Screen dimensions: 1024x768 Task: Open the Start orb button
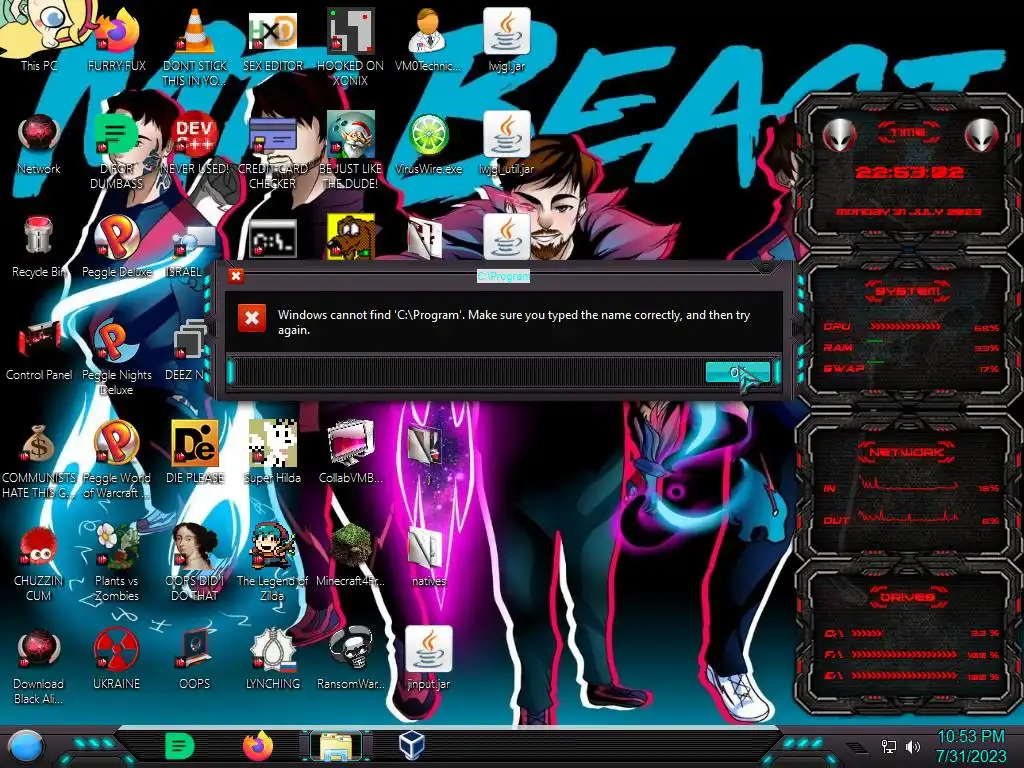coord(27,746)
